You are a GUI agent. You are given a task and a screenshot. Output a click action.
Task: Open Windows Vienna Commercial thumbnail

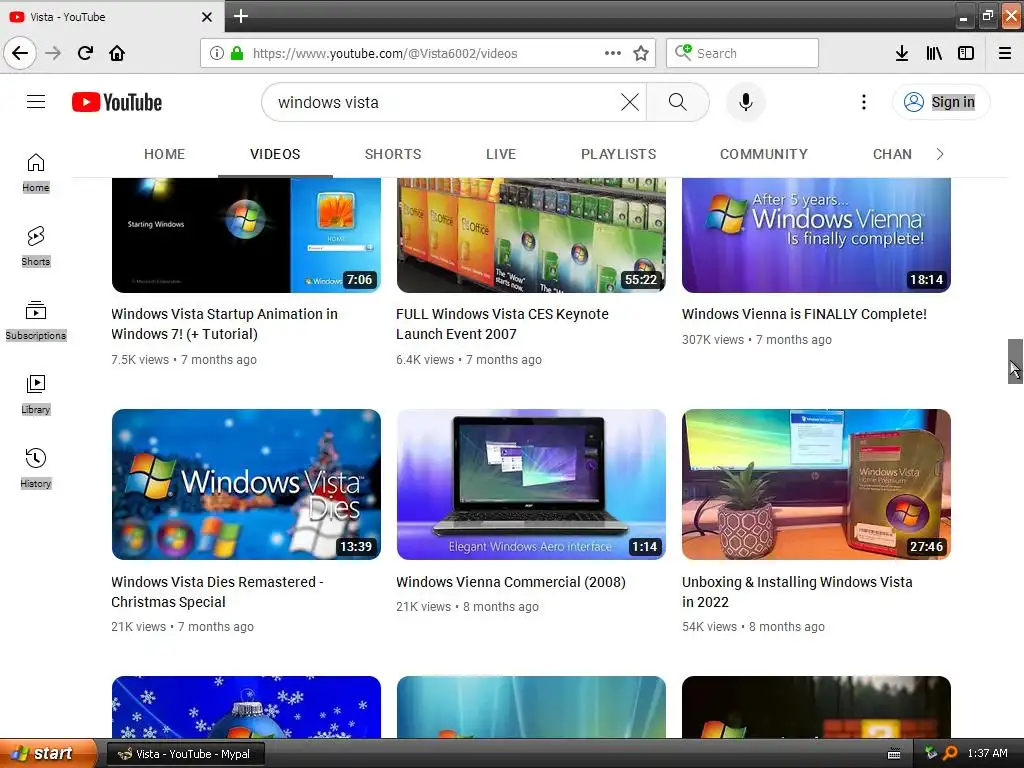(531, 484)
